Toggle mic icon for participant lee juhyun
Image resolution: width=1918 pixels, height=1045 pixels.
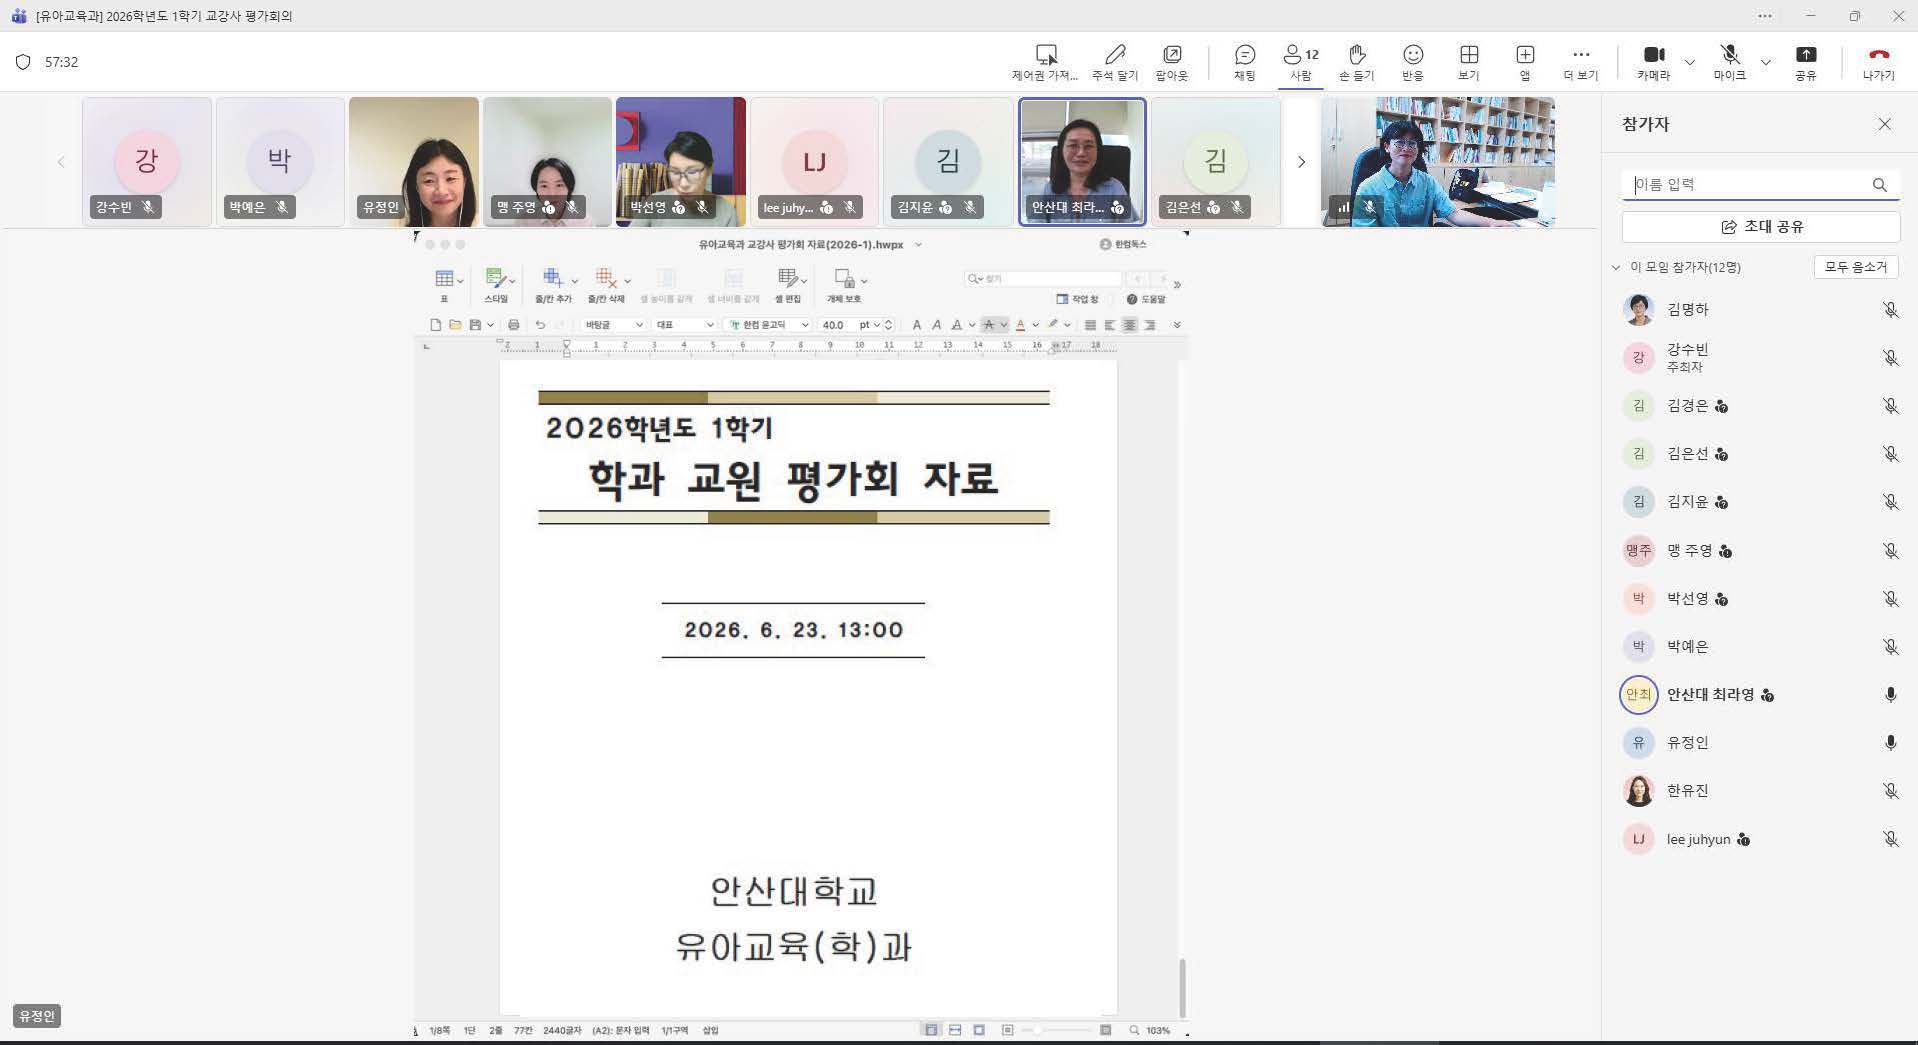[x=1890, y=839]
